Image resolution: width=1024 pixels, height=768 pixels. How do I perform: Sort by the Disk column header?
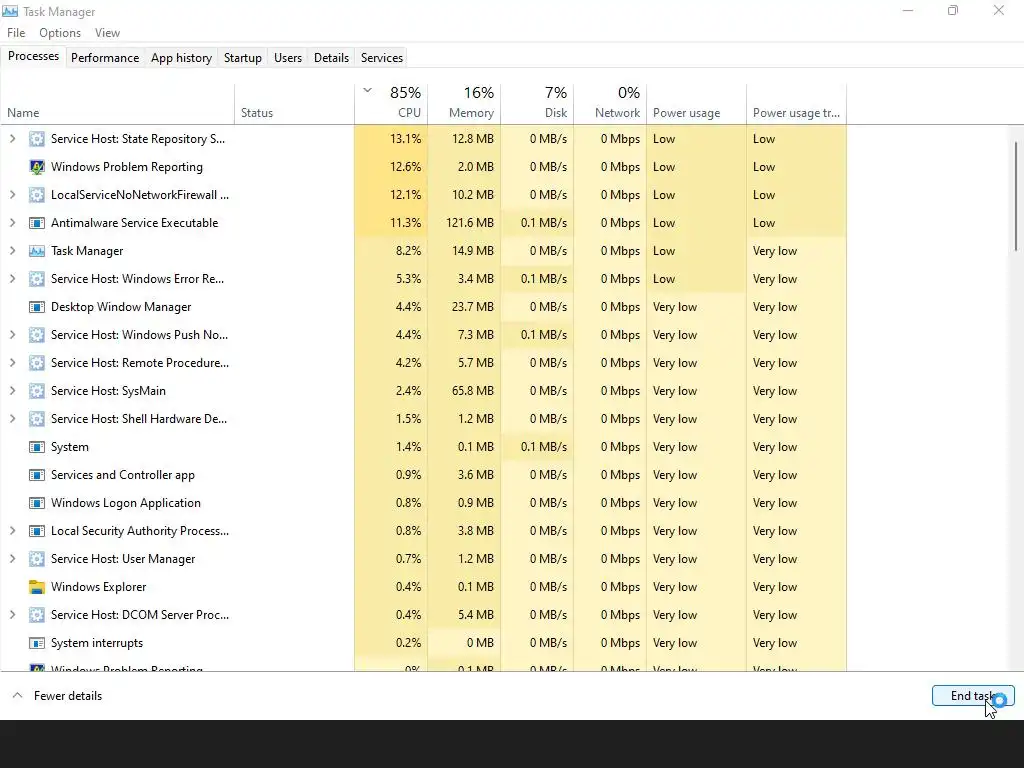tap(537, 103)
